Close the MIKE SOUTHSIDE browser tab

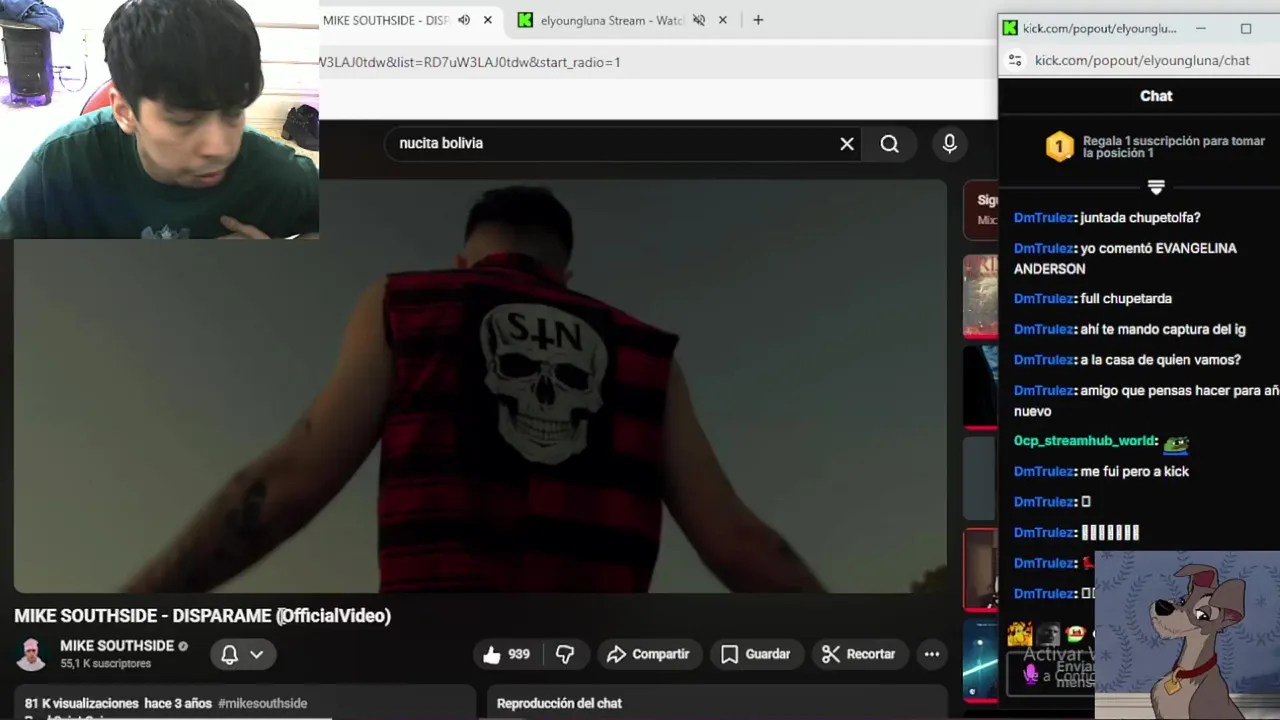[488, 20]
